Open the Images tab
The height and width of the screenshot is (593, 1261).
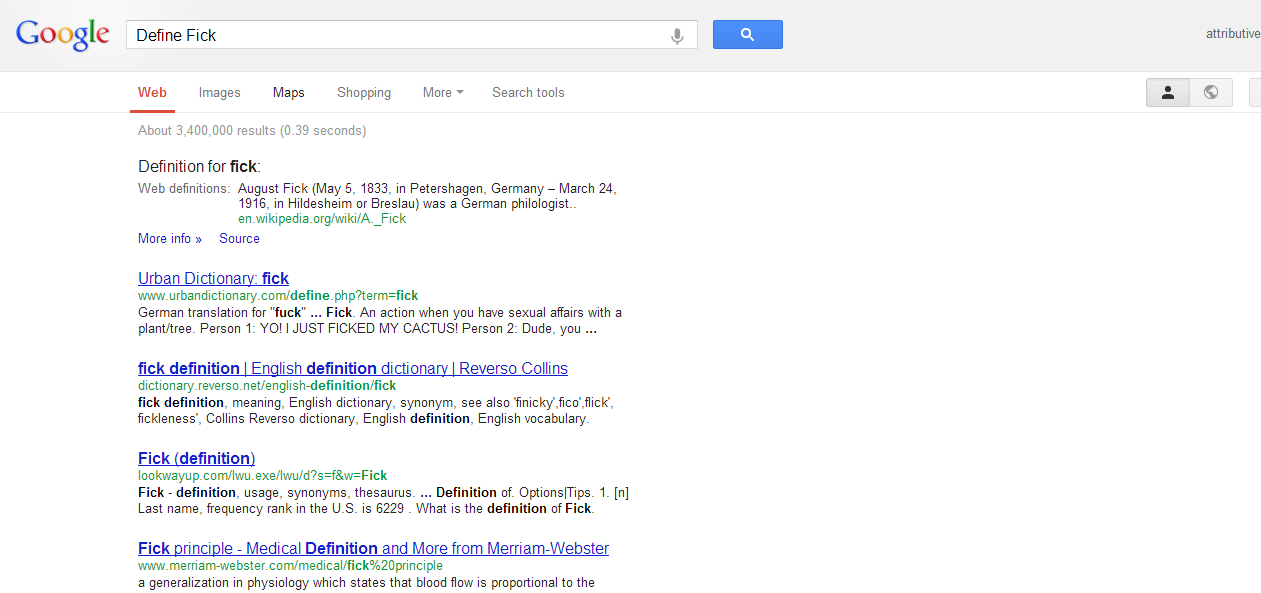click(x=219, y=92)
